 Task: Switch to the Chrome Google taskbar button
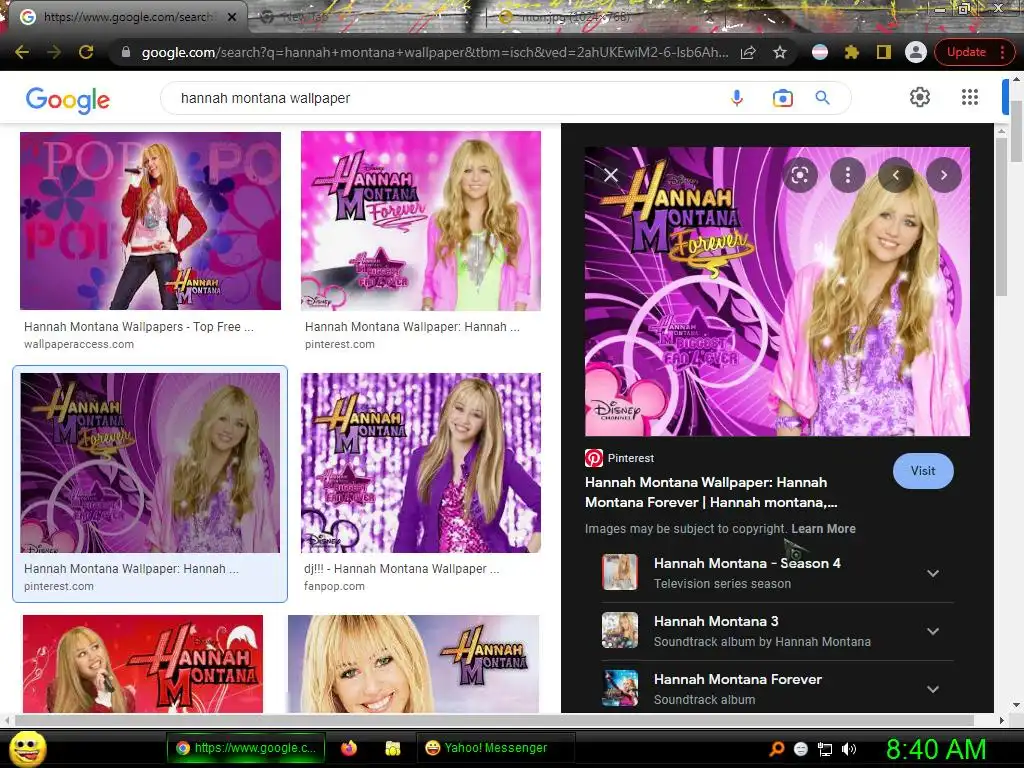click(246, 748)
